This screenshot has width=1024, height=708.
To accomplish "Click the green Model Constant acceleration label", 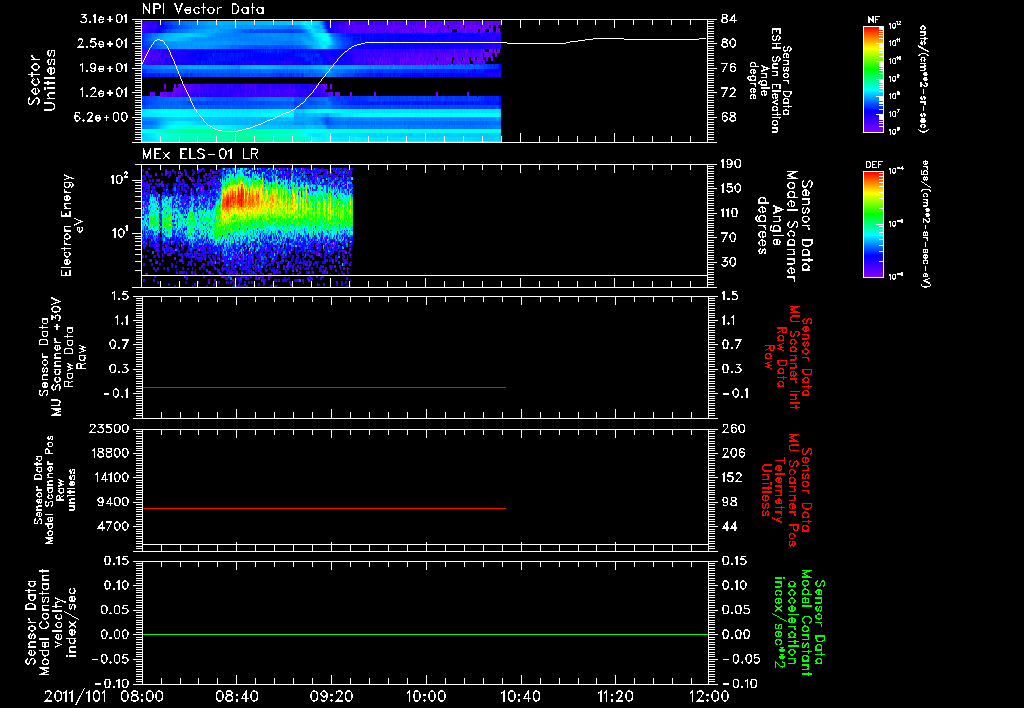I will pyautogui.click(x=798, y=622).
